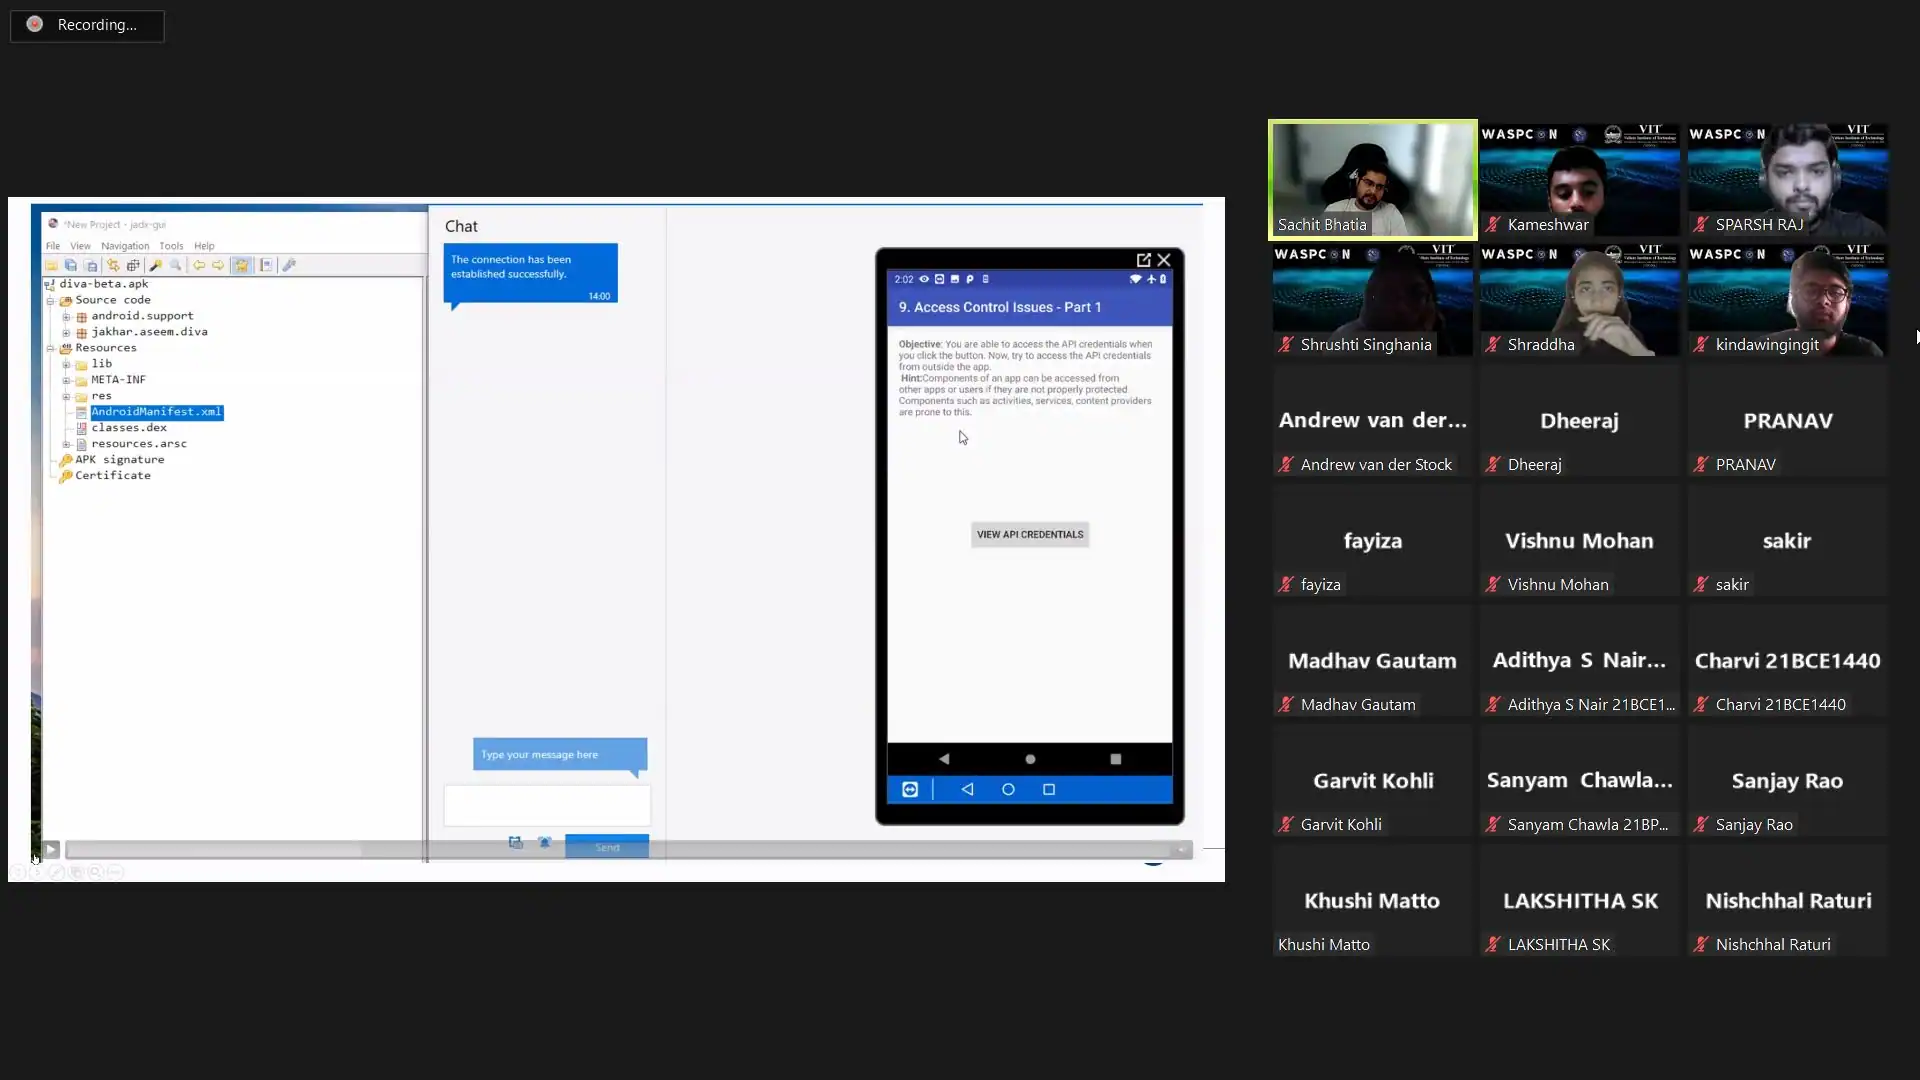
Task: Click the sync with editor arrows icon
Action: point(113,266)
